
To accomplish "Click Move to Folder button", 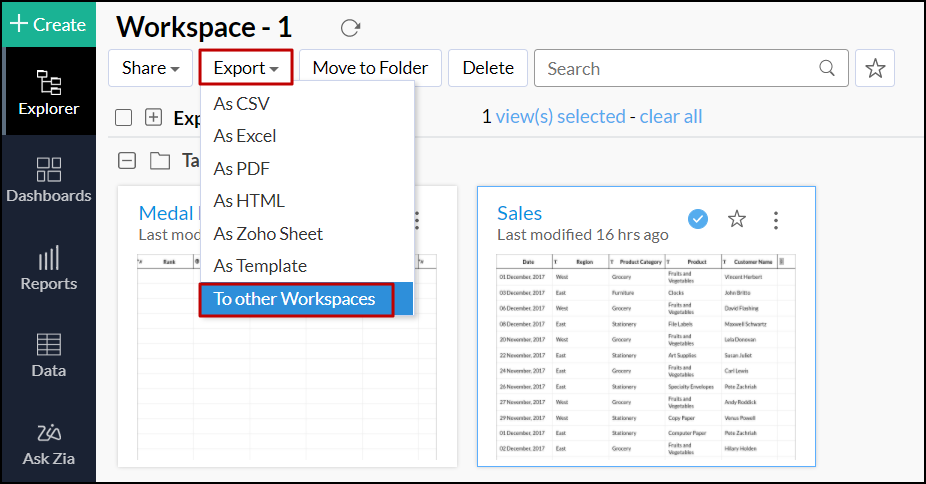I will pyautogui.click(x=370, y=68).
